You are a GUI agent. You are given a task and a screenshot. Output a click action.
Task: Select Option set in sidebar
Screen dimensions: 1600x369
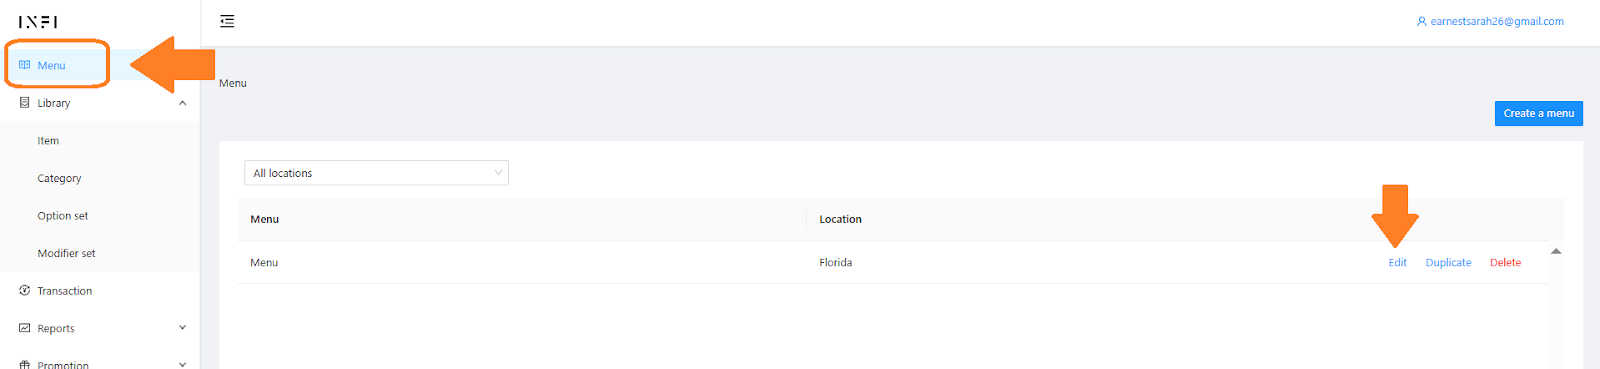point(63,216)
